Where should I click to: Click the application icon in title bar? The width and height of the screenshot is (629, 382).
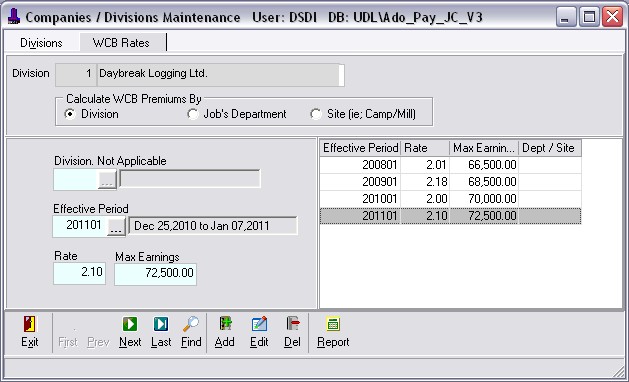point(14,16)
